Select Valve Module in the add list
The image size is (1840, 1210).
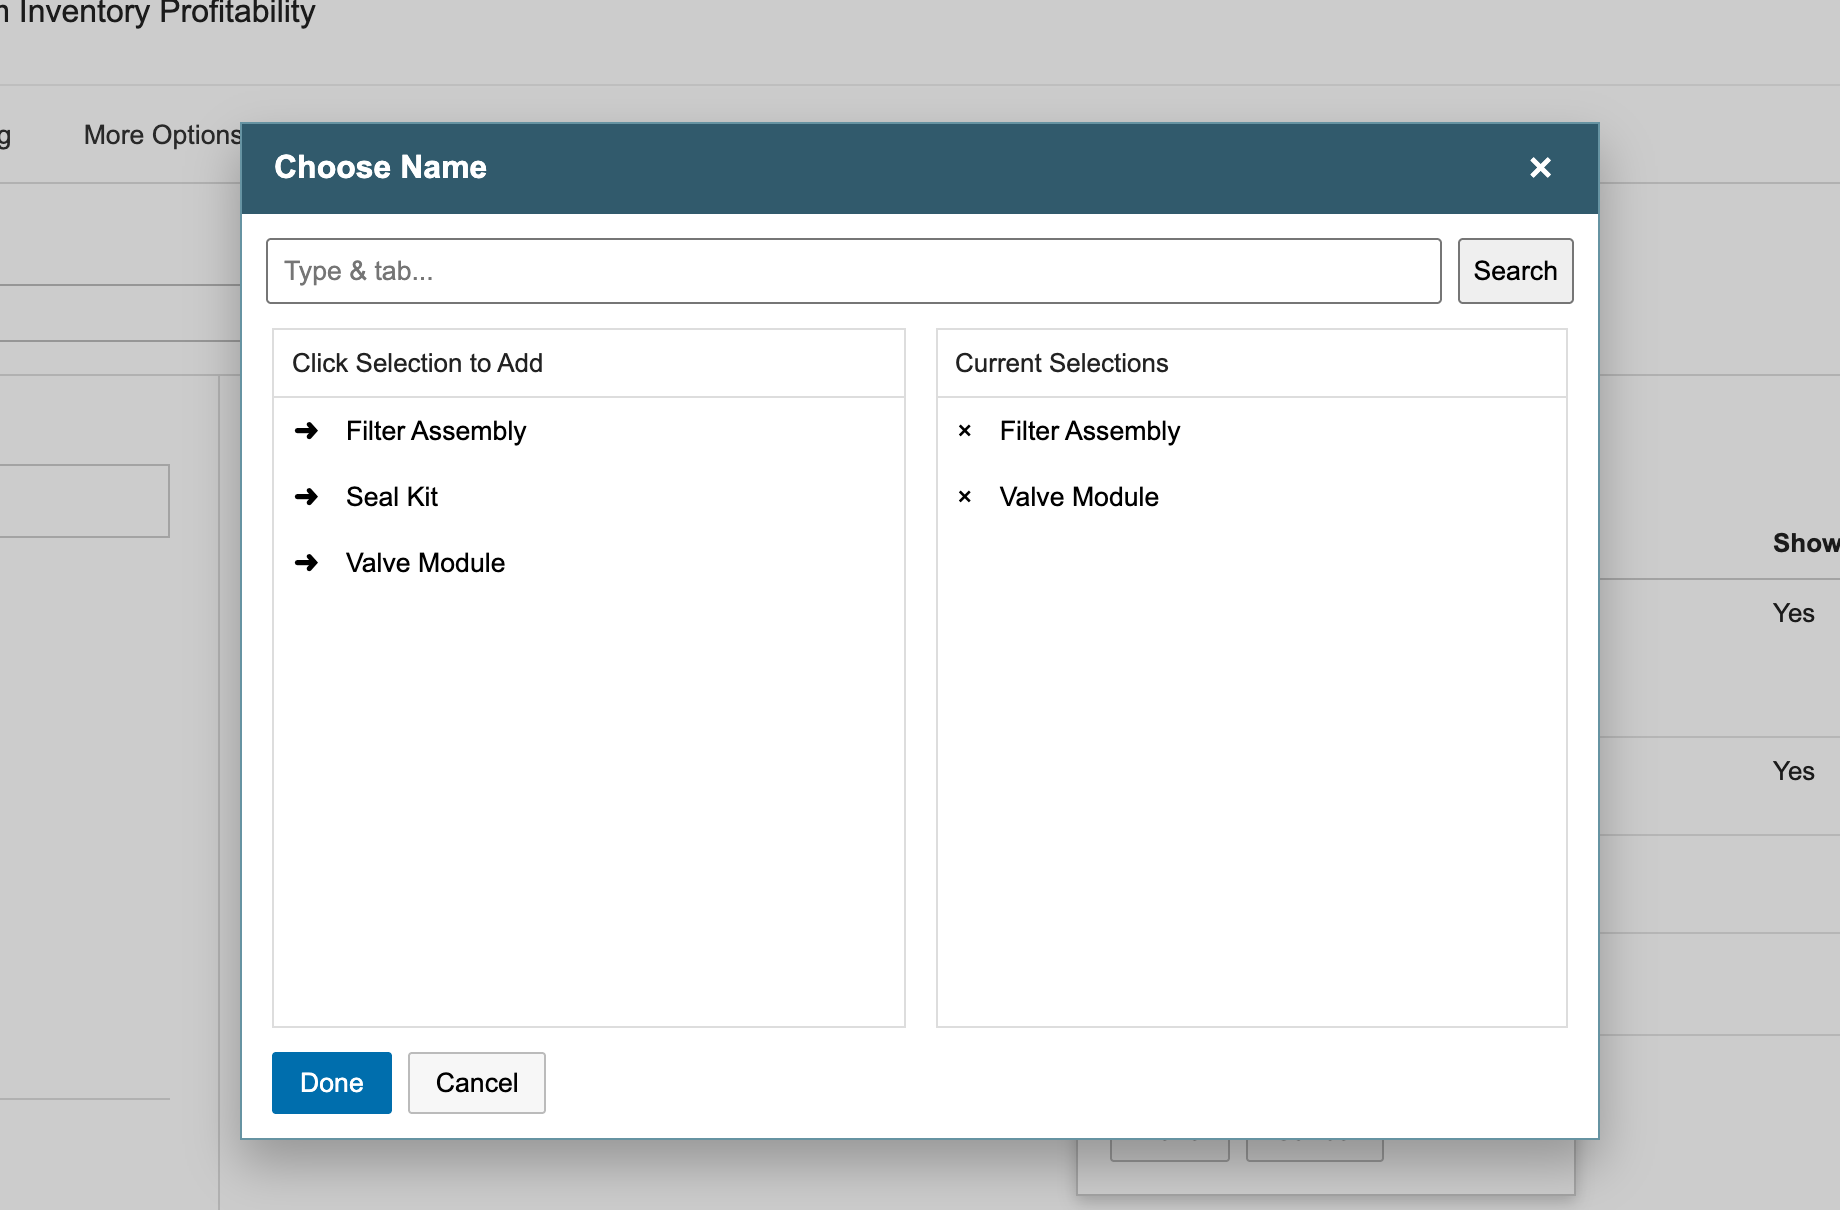pyautogui.click(x=425, y=563)
